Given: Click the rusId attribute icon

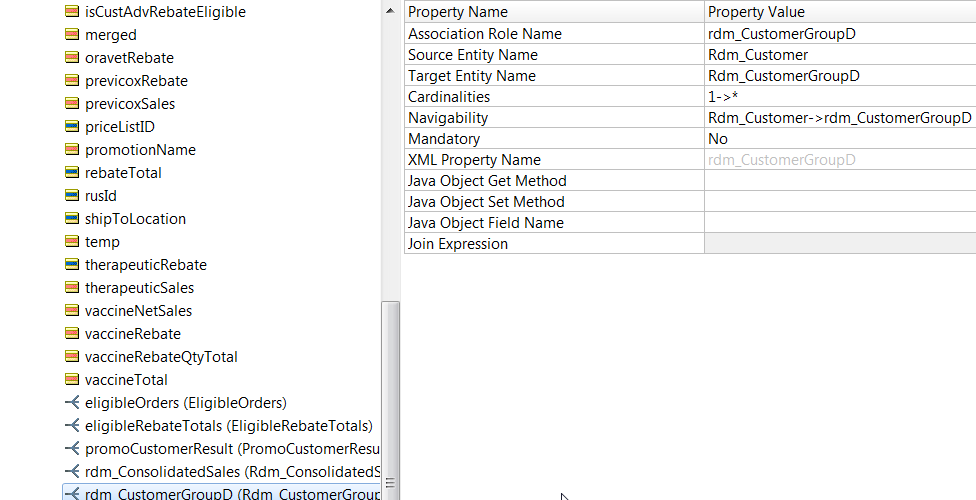Looking at the screenshot, I should coord(72,196).
